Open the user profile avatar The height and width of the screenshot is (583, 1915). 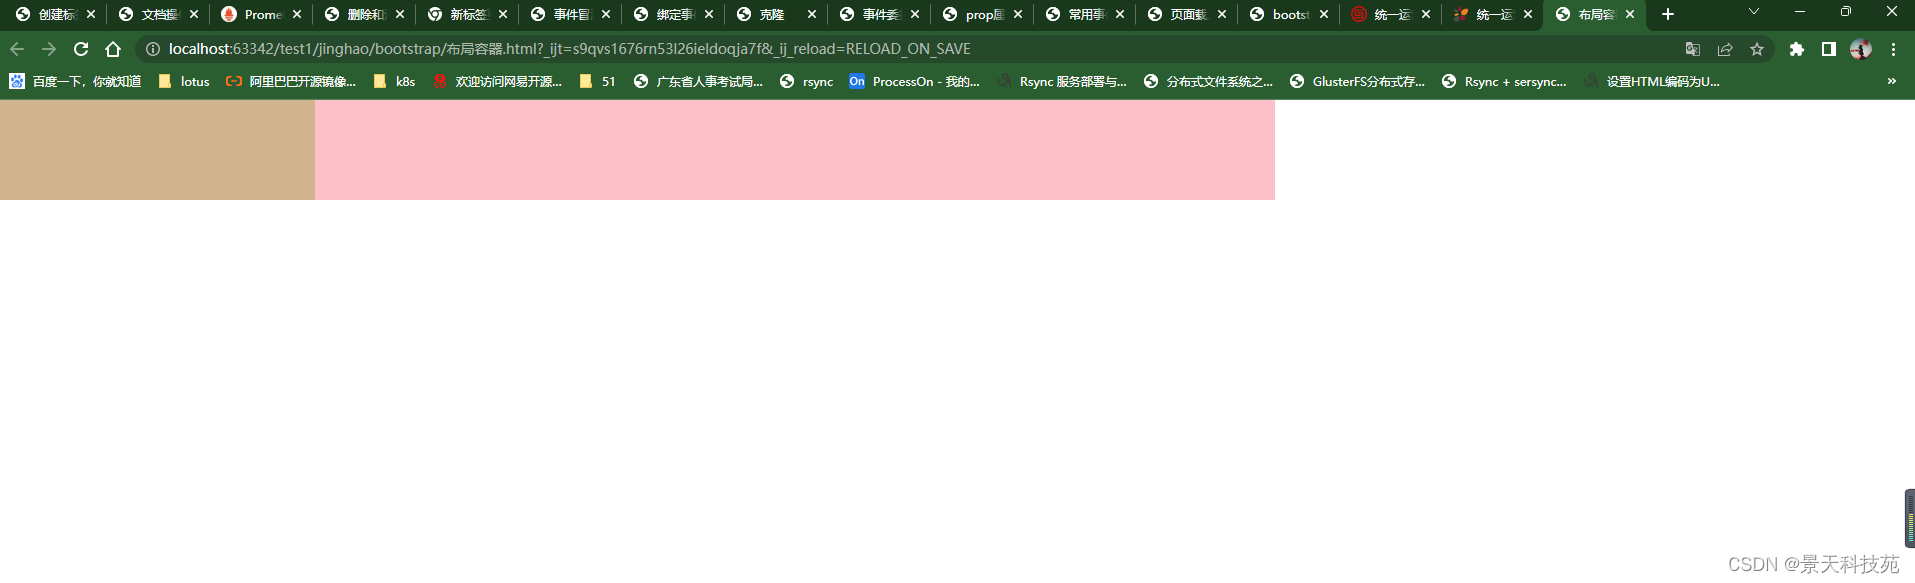click(x=1861, y=49)
